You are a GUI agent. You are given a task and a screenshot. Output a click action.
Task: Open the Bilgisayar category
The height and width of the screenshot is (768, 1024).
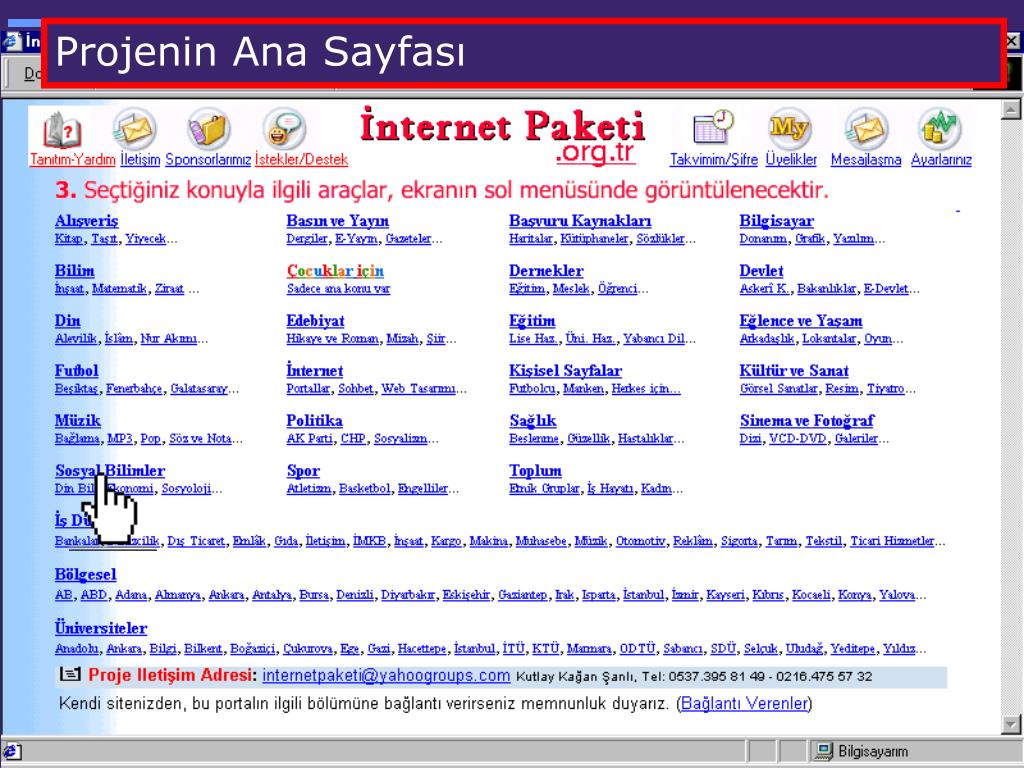776,221
